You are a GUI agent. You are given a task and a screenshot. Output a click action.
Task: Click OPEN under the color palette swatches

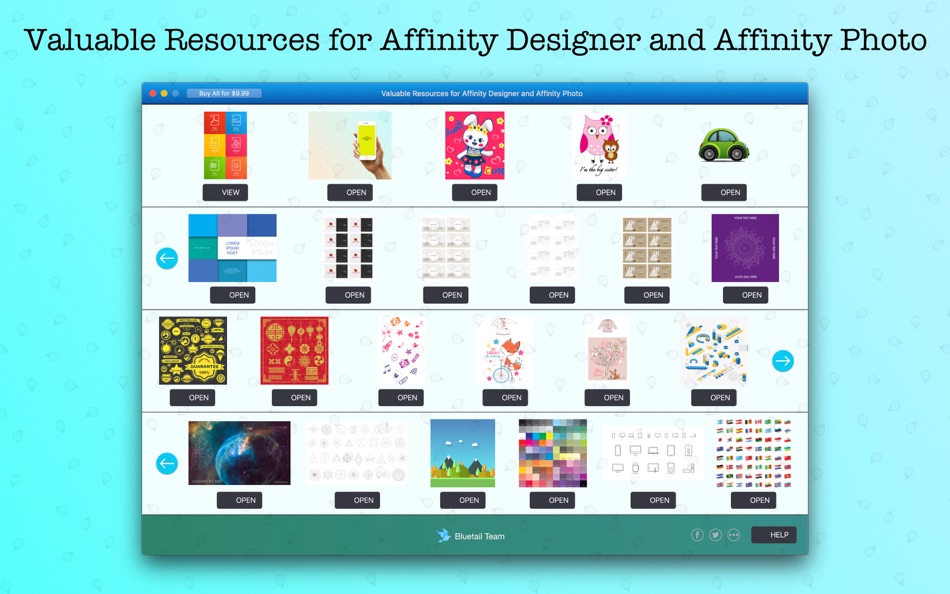pyautogui.click(x=553, y=500)
